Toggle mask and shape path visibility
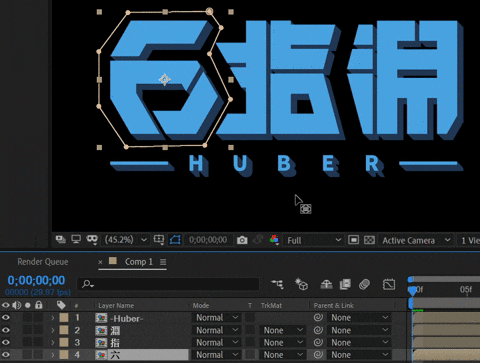480x363 pixels. pos(175,240)
